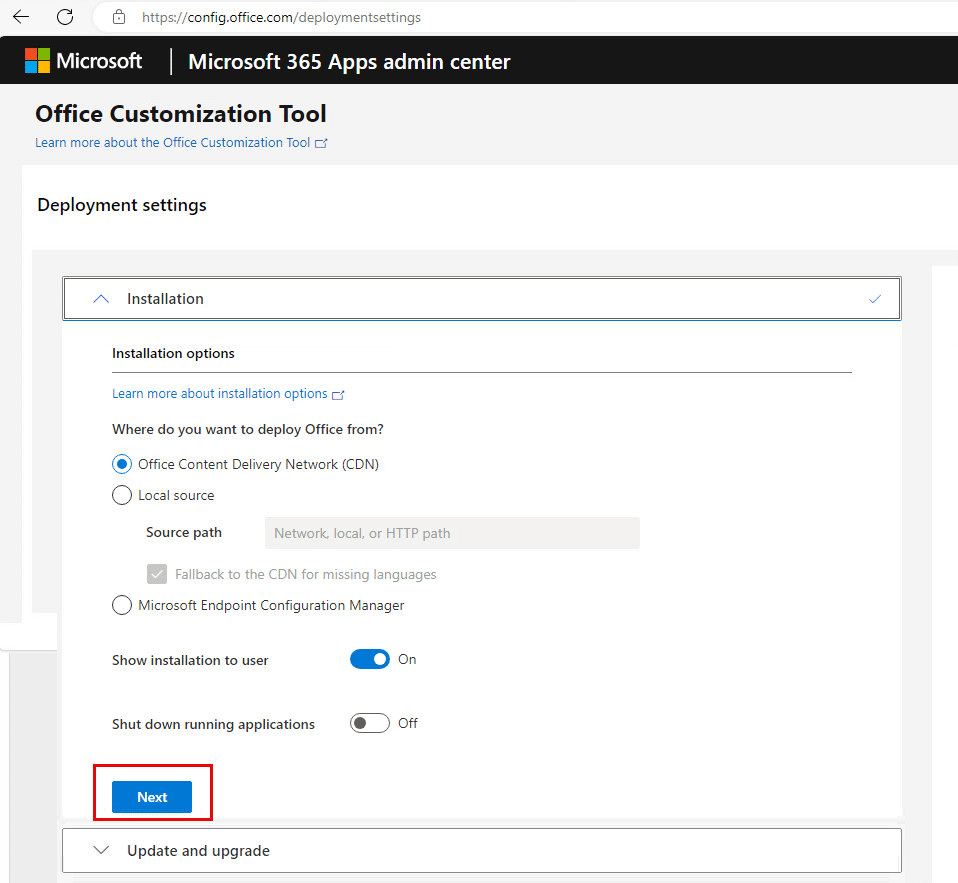Select the Office Content Delivery Network radio button

click(x=121, y=463)
